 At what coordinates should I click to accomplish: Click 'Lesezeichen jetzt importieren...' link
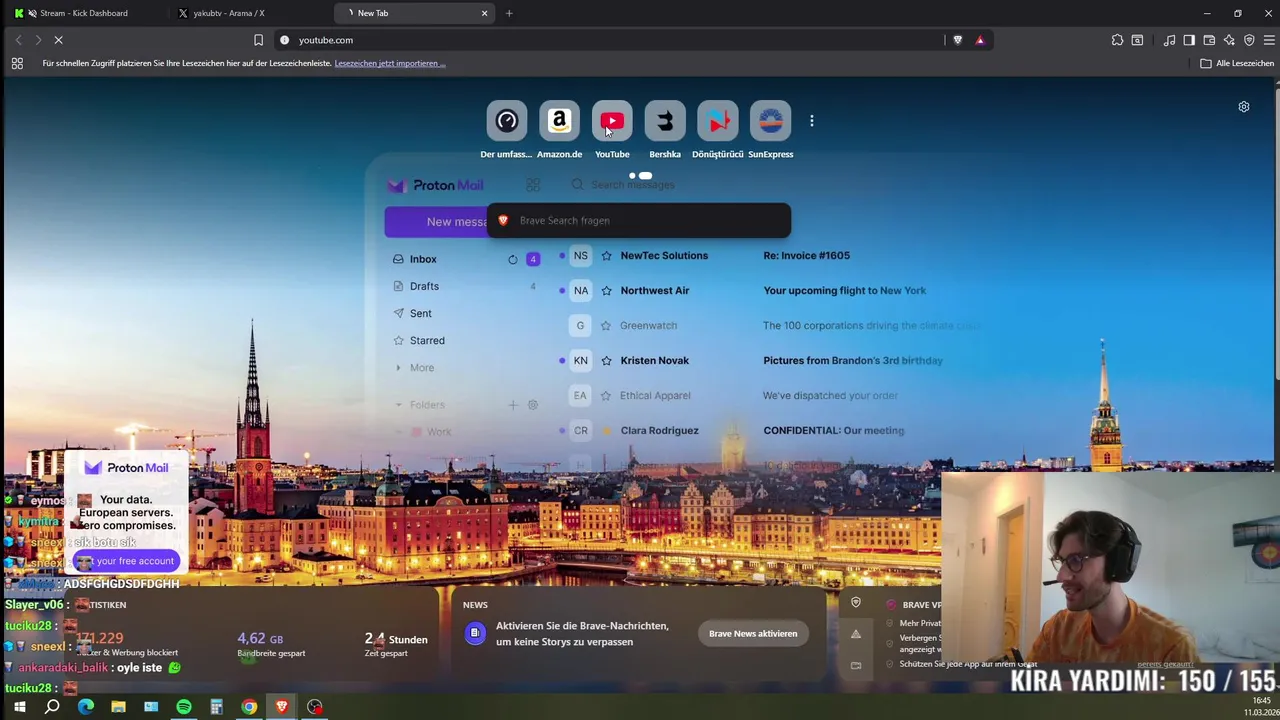[x=390, y=63]
